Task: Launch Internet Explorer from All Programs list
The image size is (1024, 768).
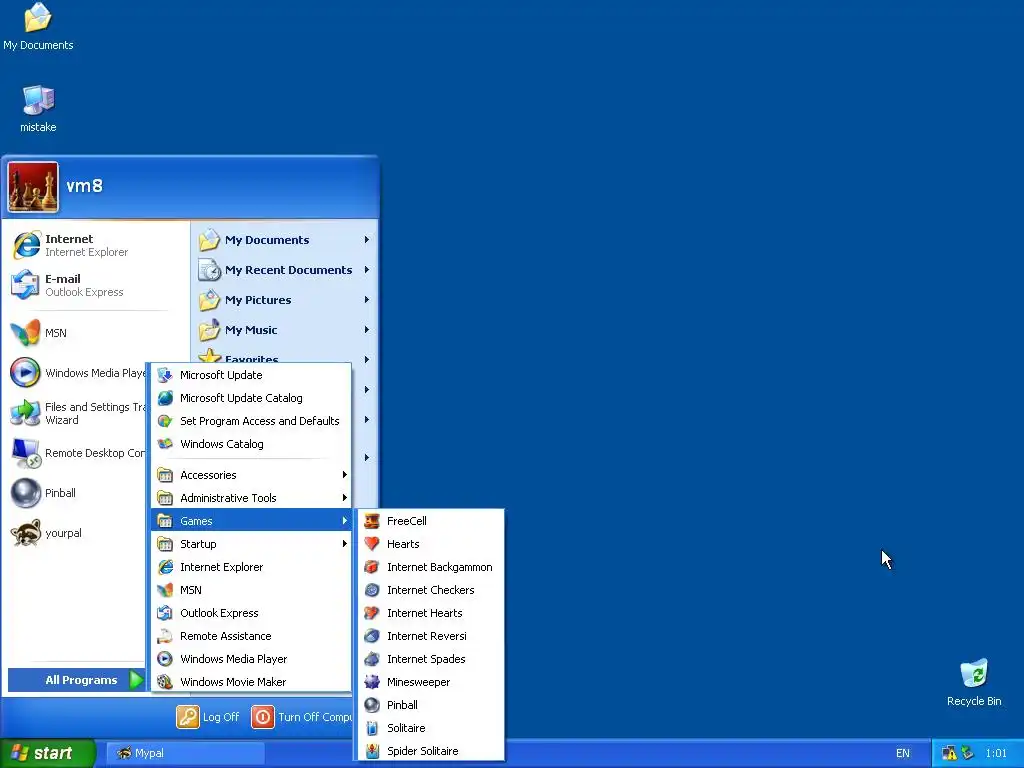Action: (251, 567)
